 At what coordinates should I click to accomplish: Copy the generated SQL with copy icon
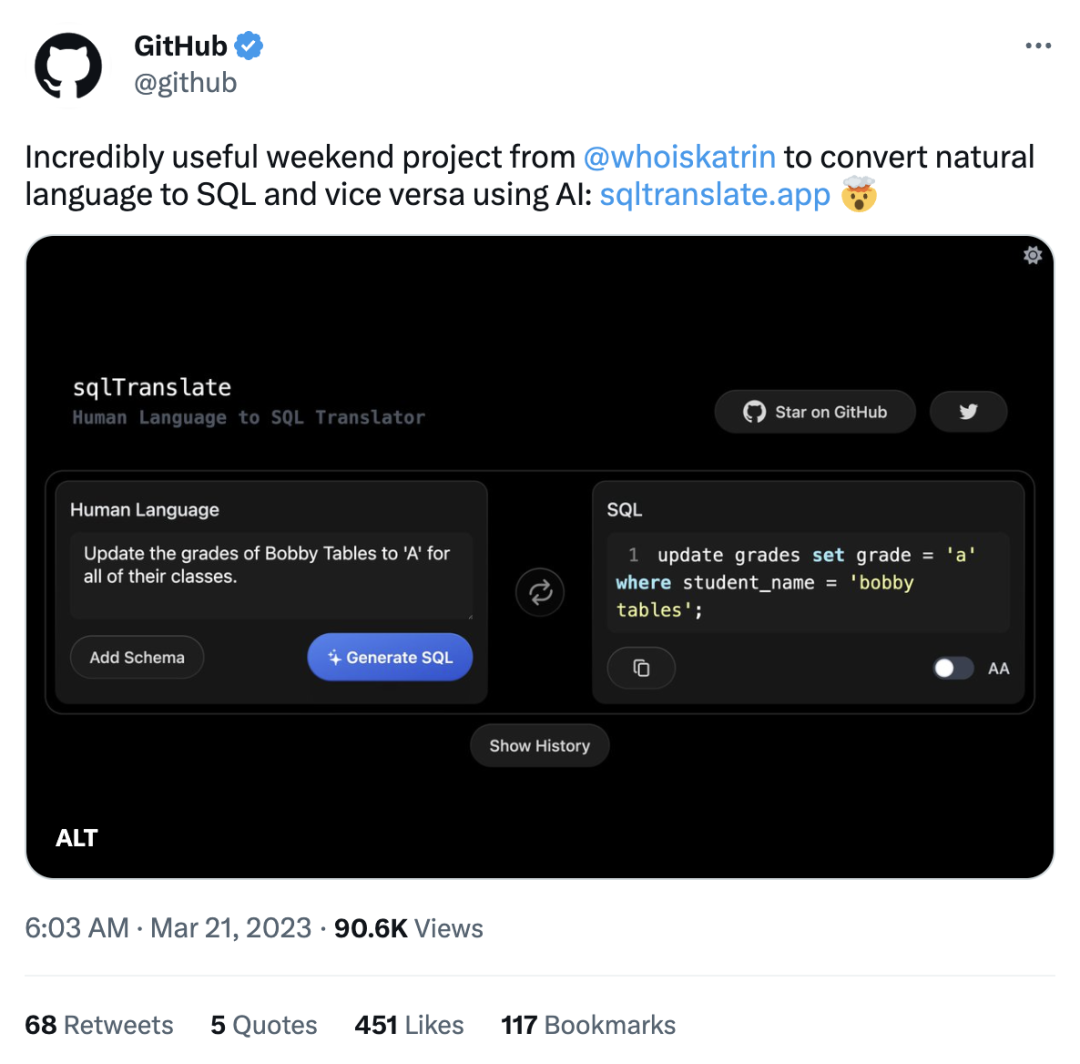tap(642, 668)
